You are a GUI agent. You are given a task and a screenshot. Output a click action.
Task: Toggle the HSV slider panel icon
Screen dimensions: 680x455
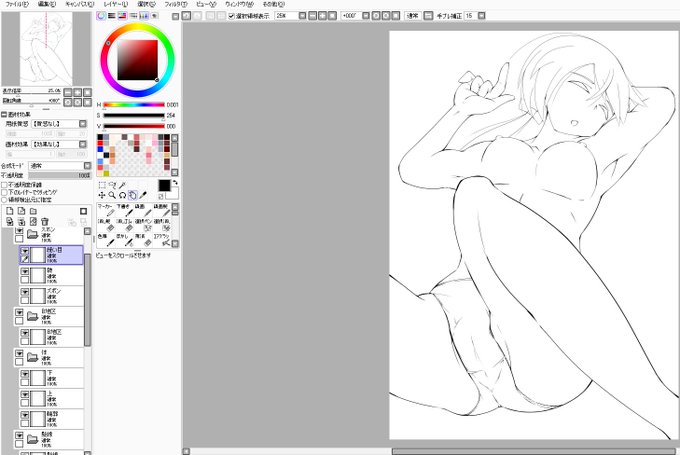click(122, 16)
